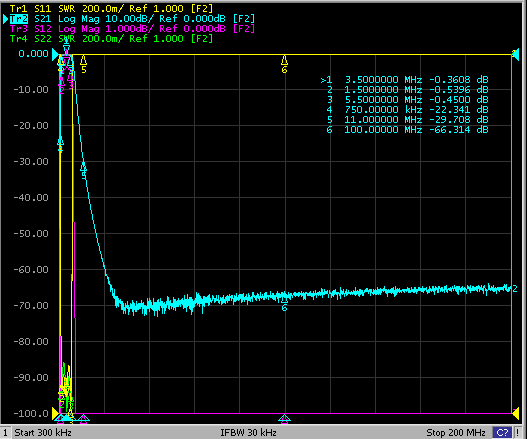Click yellow marker 5 at top of graph

[x=84, y=65]
